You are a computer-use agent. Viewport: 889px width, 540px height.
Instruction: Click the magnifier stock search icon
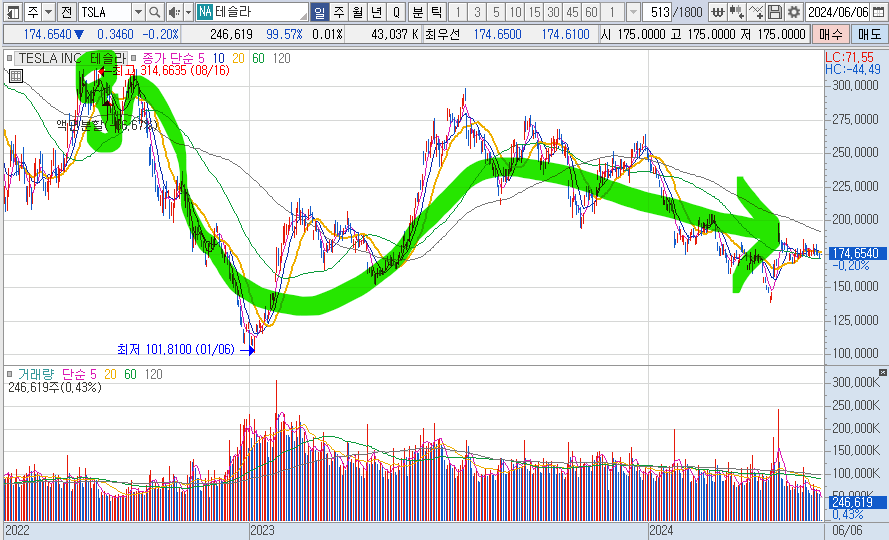click(x=154, y=12)
